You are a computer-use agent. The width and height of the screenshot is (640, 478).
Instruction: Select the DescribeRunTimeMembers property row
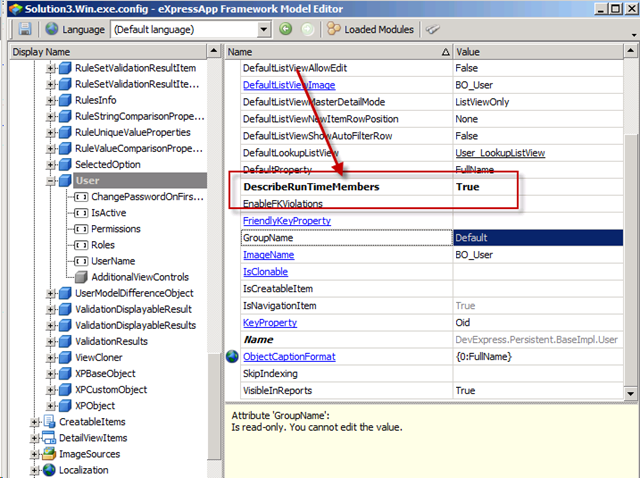pos(433,187)
